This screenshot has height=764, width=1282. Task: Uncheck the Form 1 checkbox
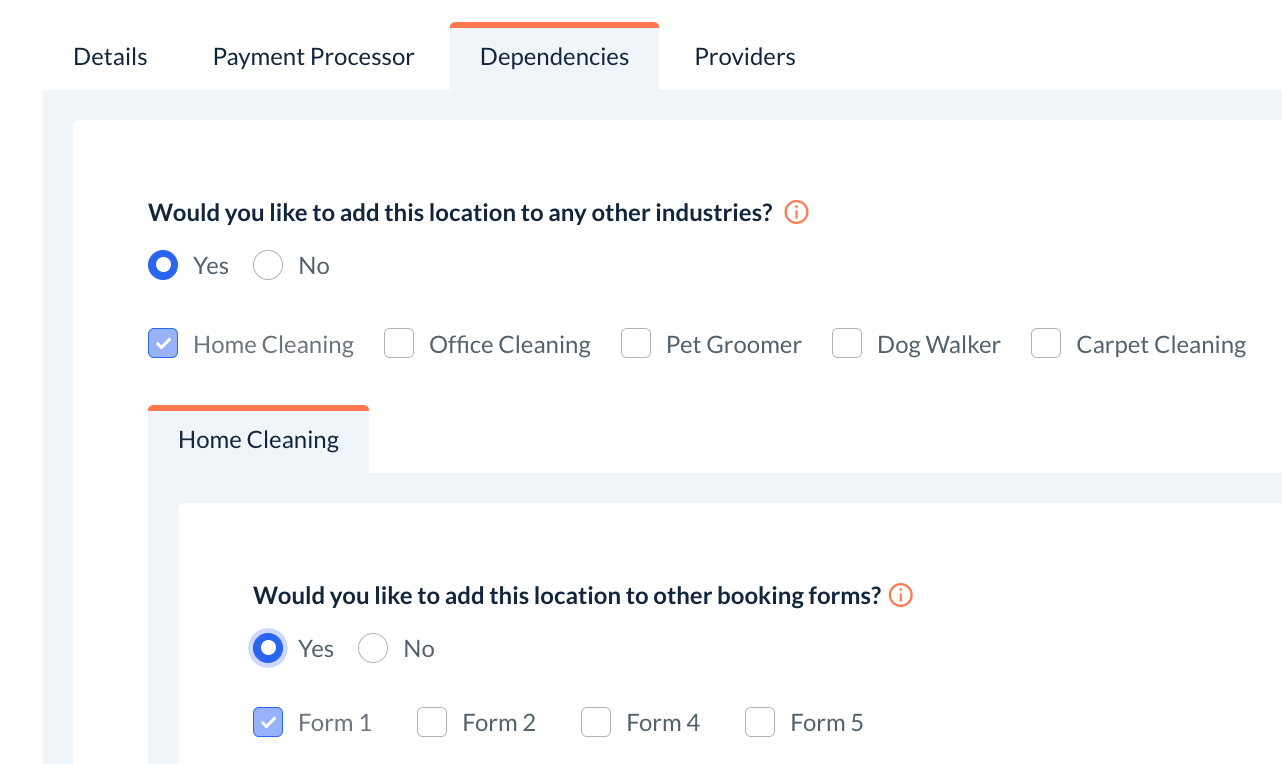[x=268, y=722]
